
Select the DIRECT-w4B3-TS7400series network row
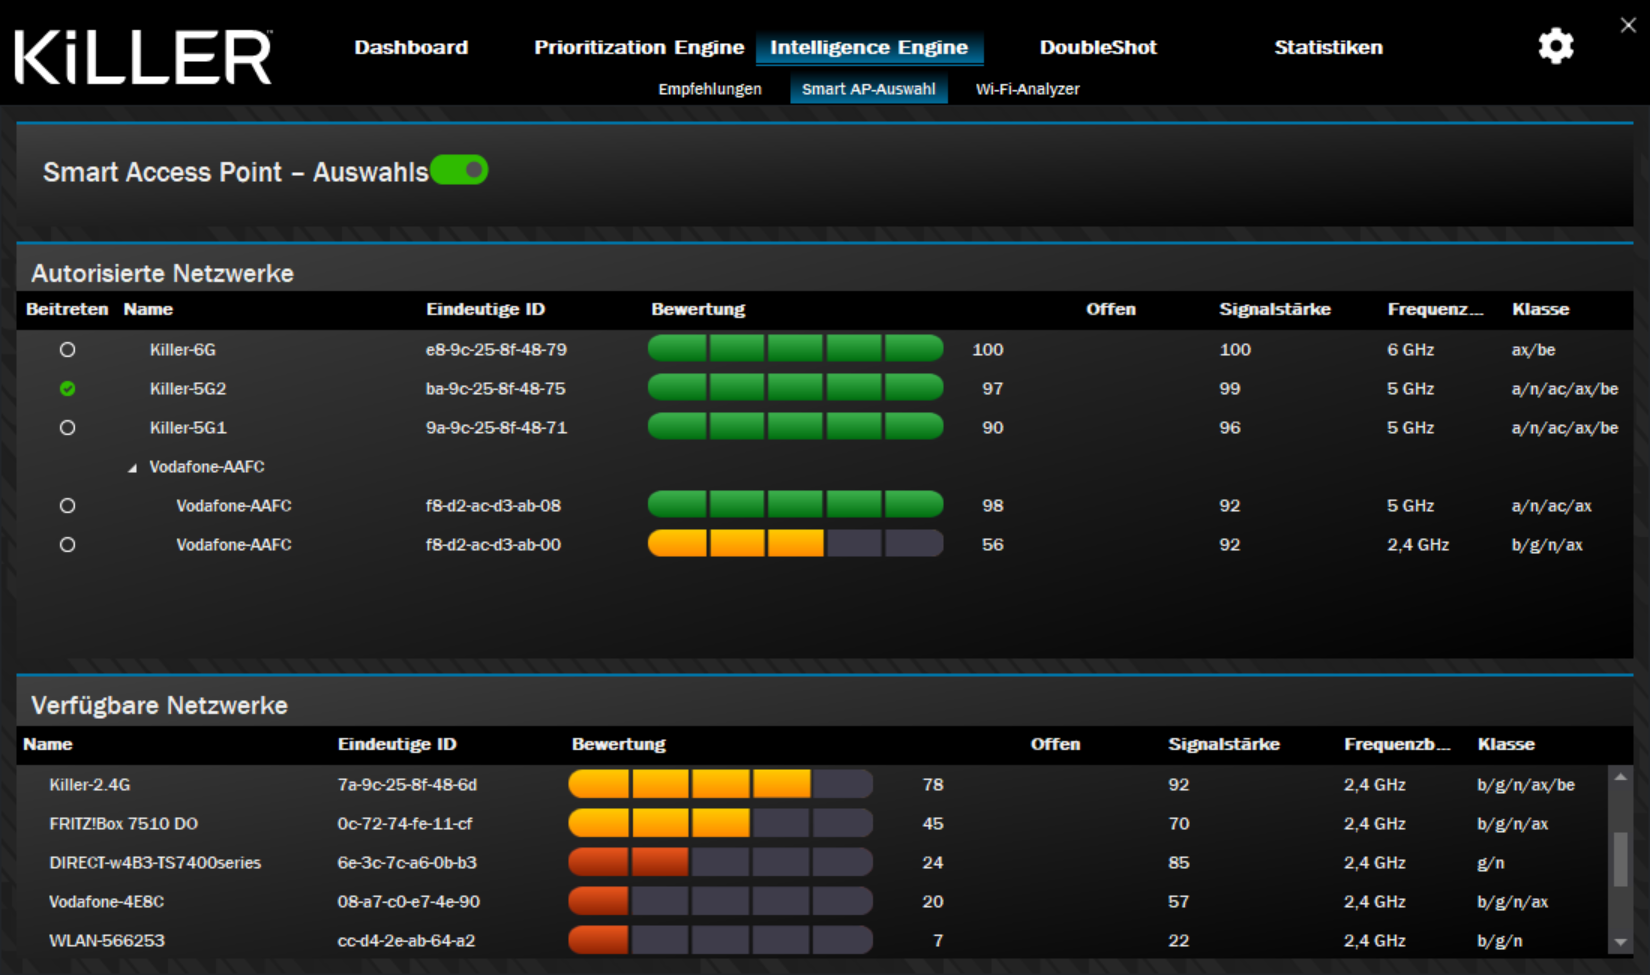(812, 863)
